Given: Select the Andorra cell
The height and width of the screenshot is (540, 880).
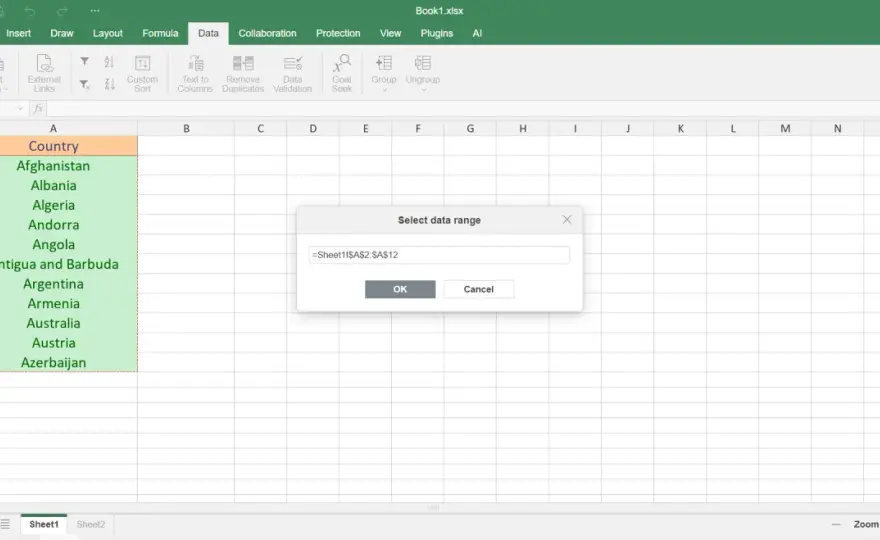Looking at the screenshot, I should coord(68,225).
